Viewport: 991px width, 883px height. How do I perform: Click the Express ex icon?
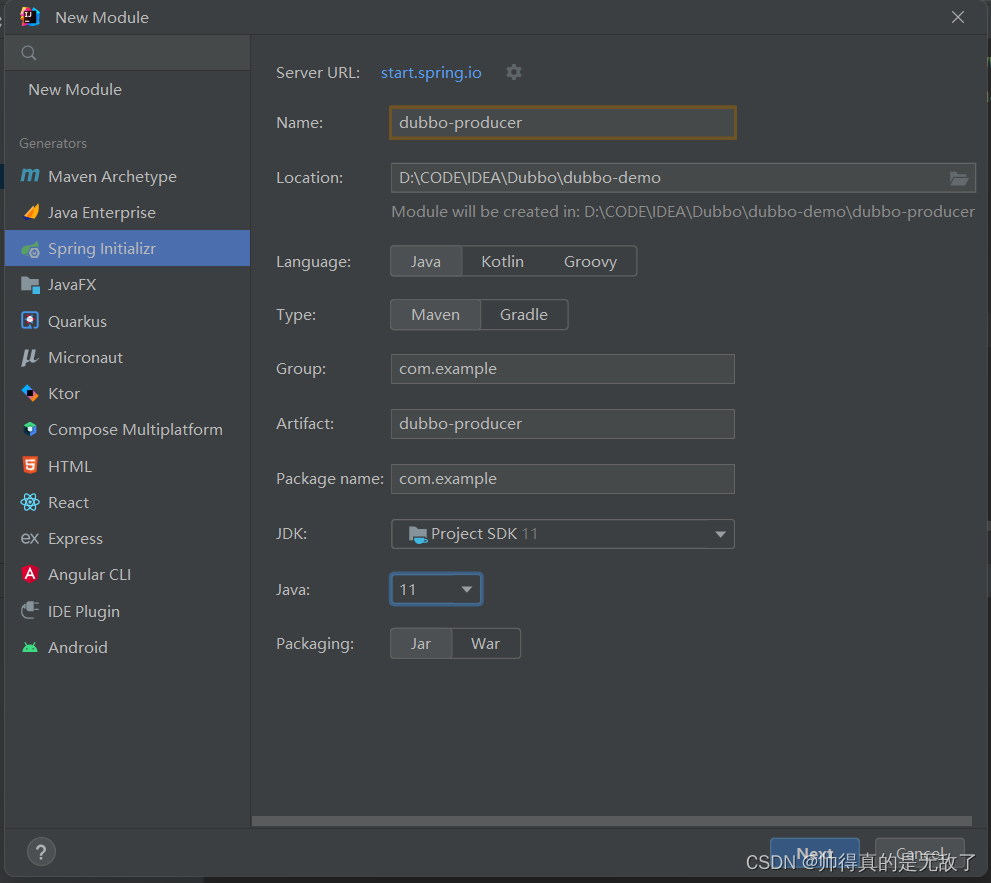coord(30,539)
